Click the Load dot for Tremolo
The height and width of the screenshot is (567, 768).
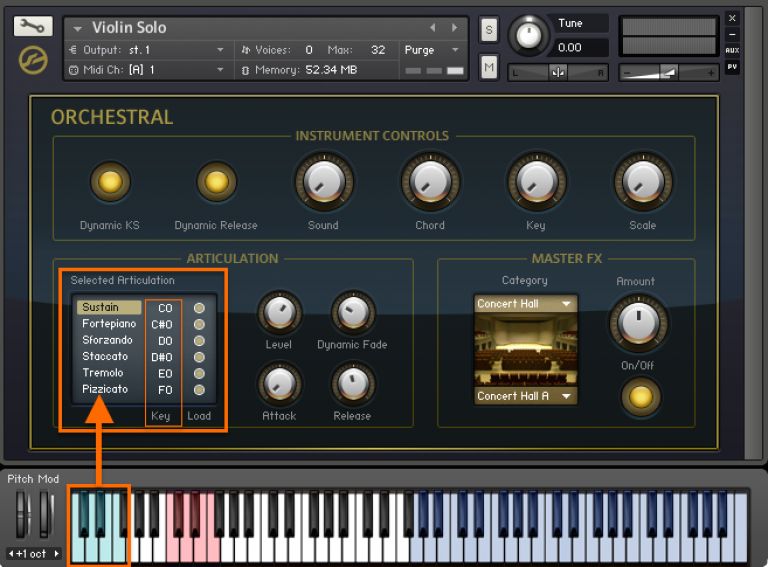click(x=199, y=373)
